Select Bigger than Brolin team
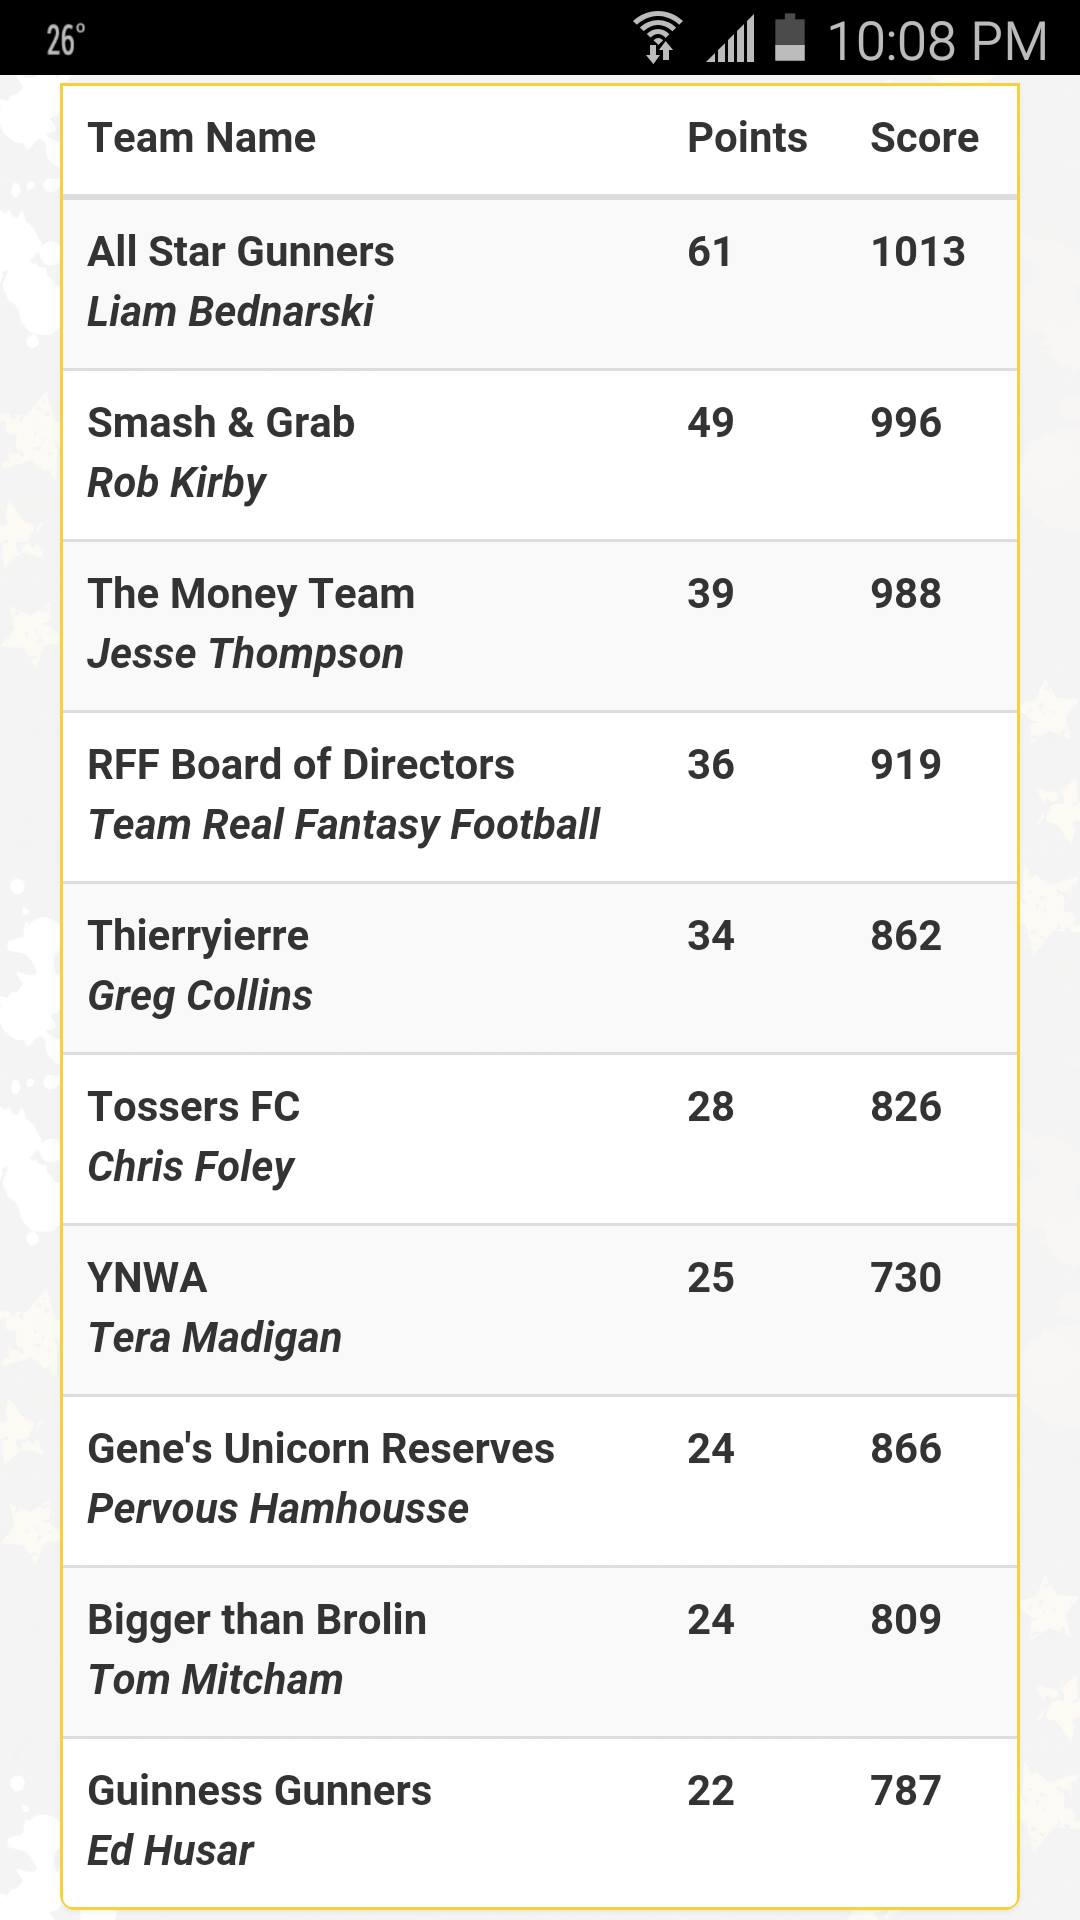Screen dimensions: 1080x1920 tap(540, 1652)
